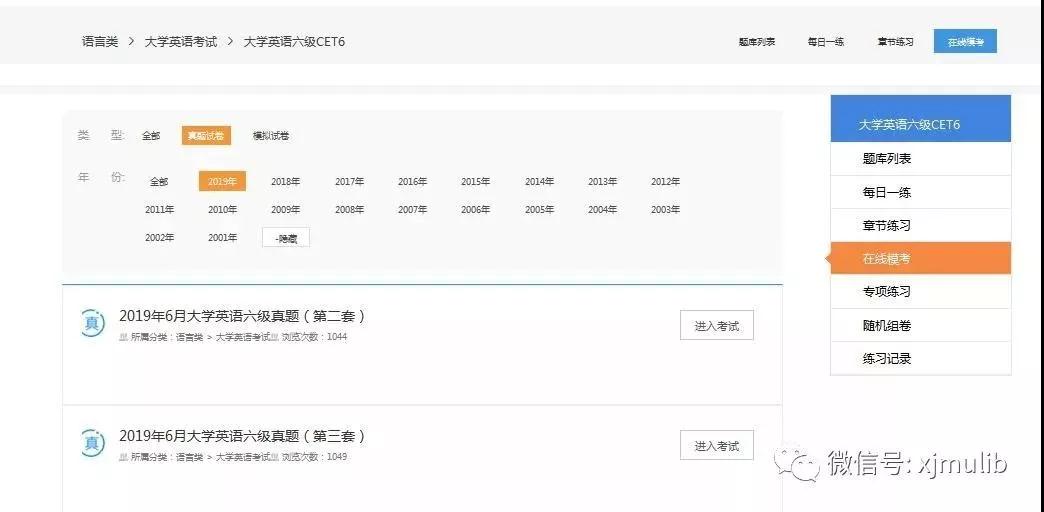The image size is (1044, 512).
Task: Click the exam icon beside 第三套 paper
Action: [92, 442]
